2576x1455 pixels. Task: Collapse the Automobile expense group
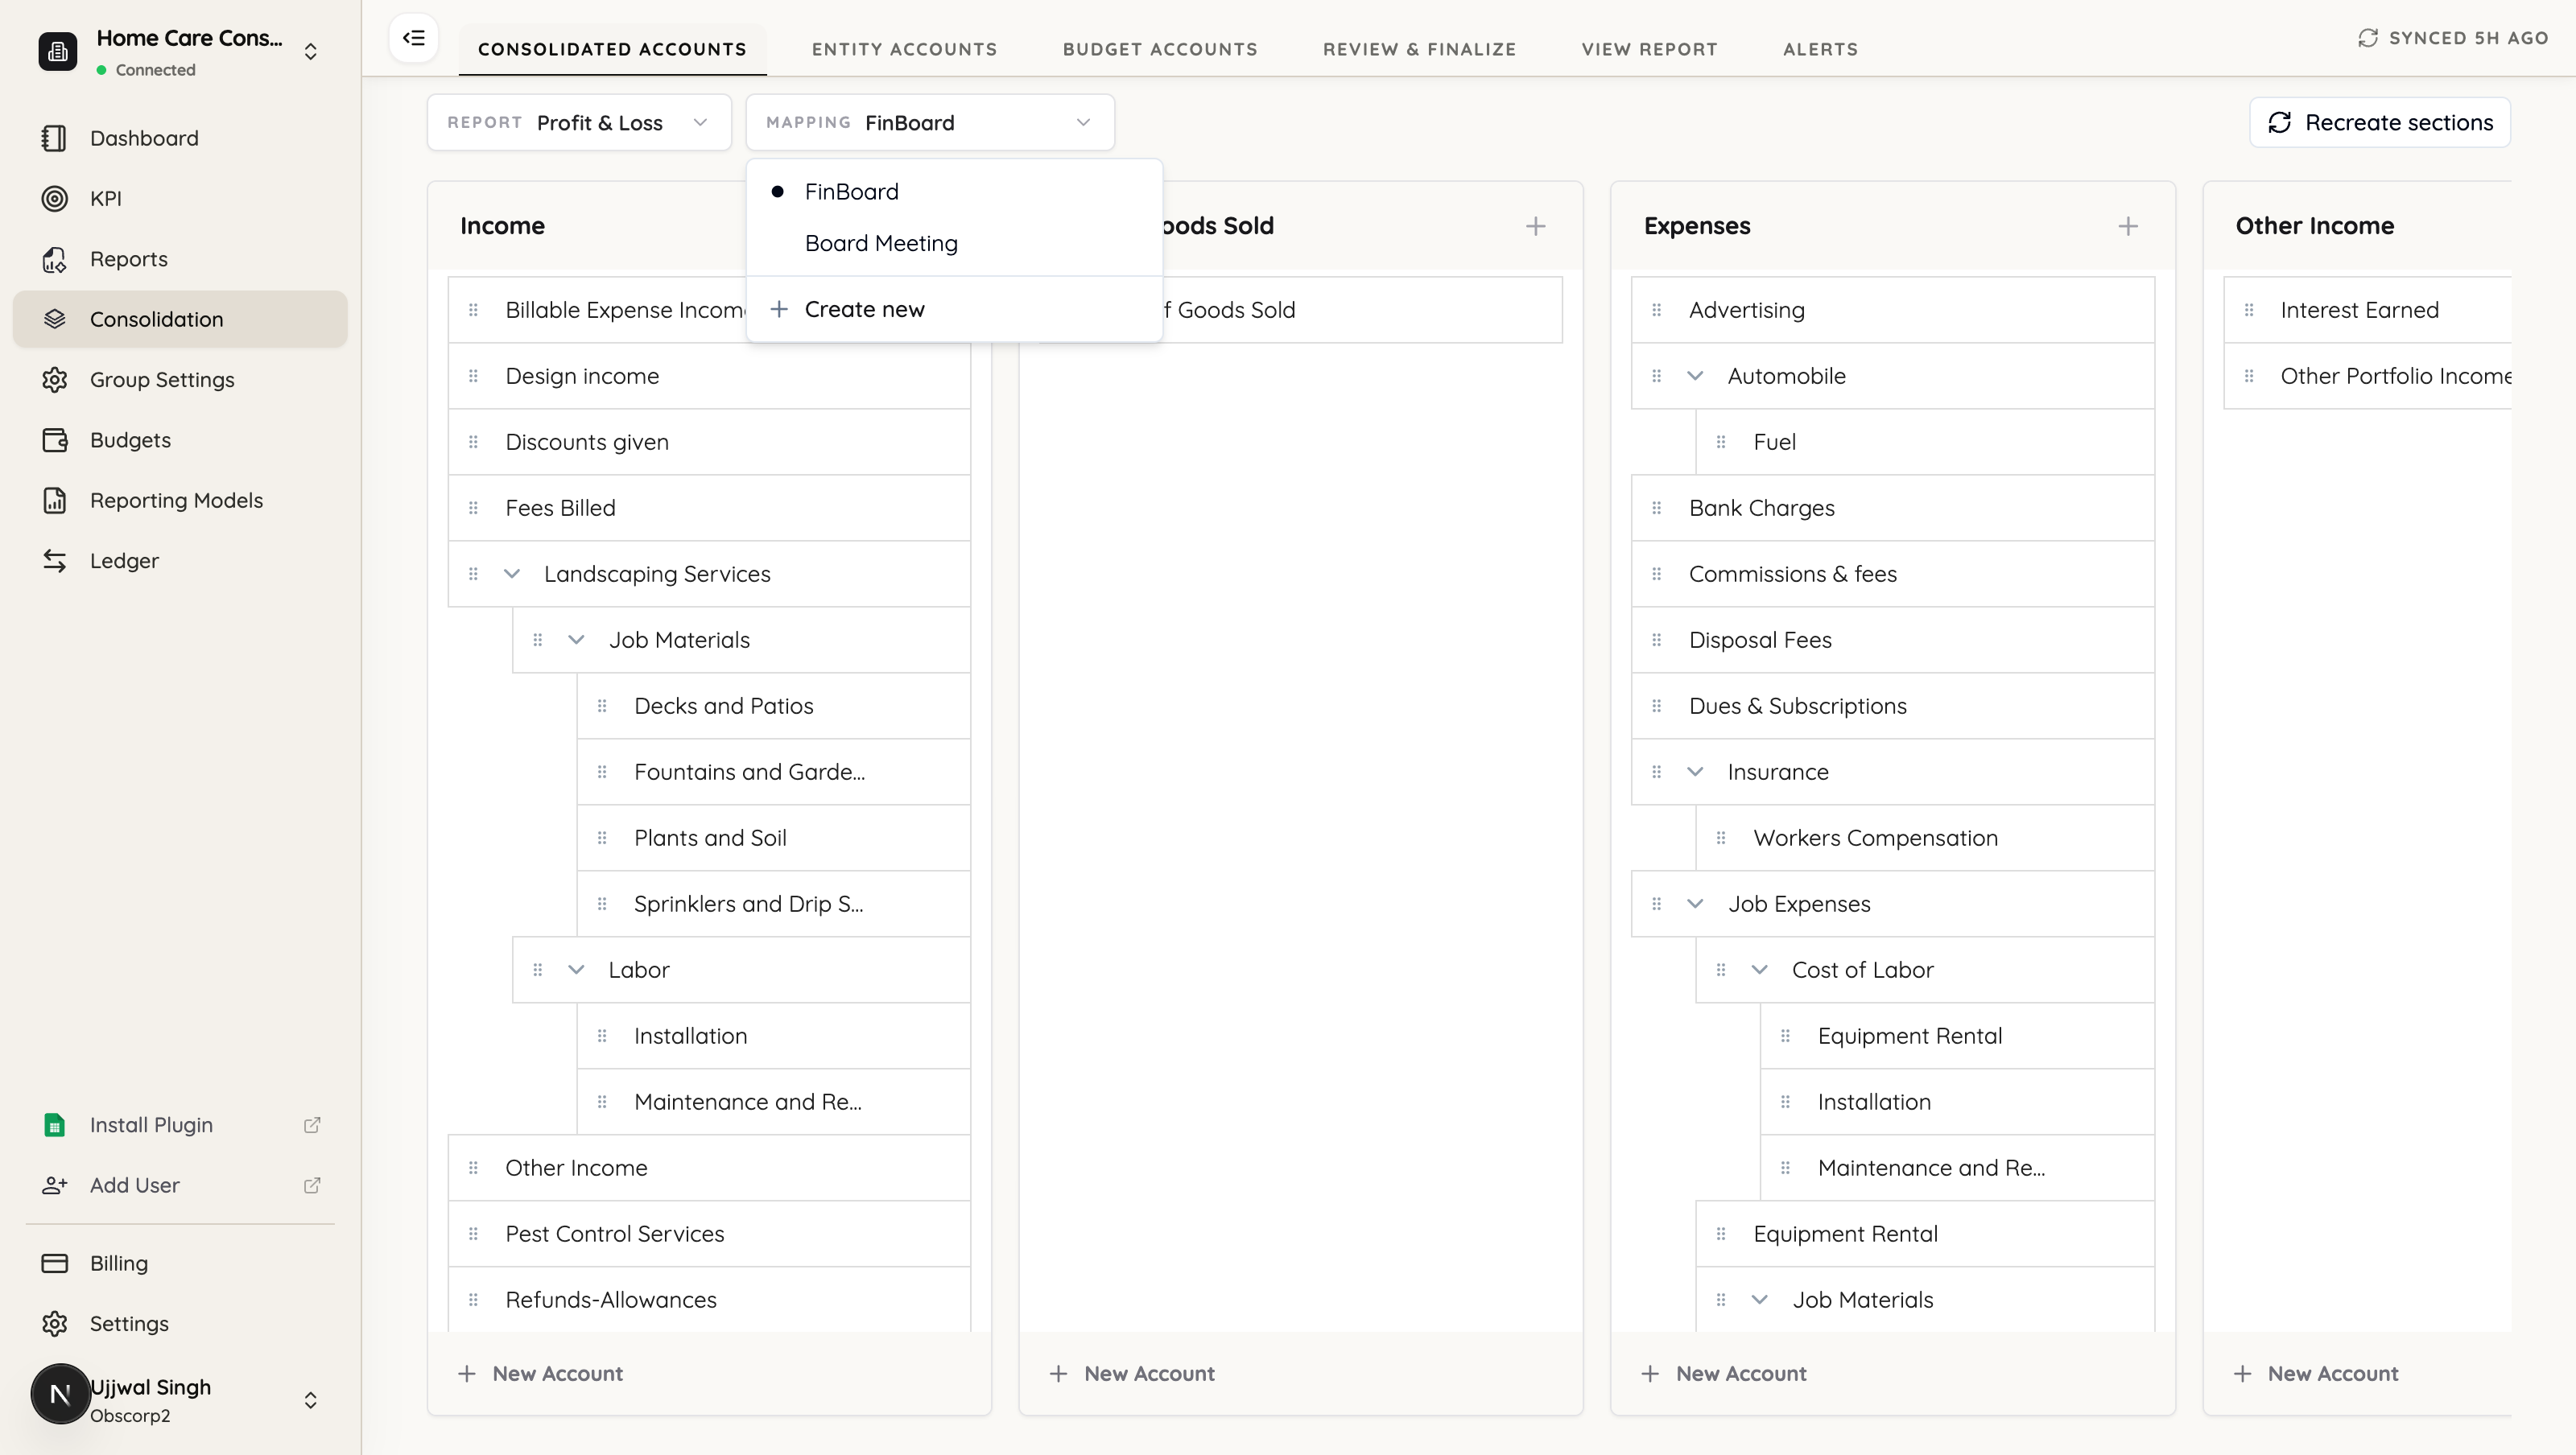[x=1694, y=376]
